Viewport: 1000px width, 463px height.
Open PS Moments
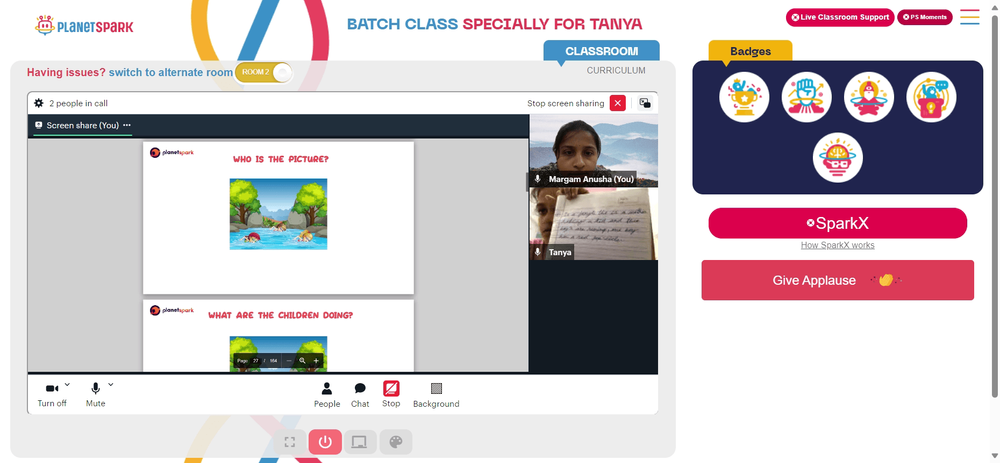925,17
